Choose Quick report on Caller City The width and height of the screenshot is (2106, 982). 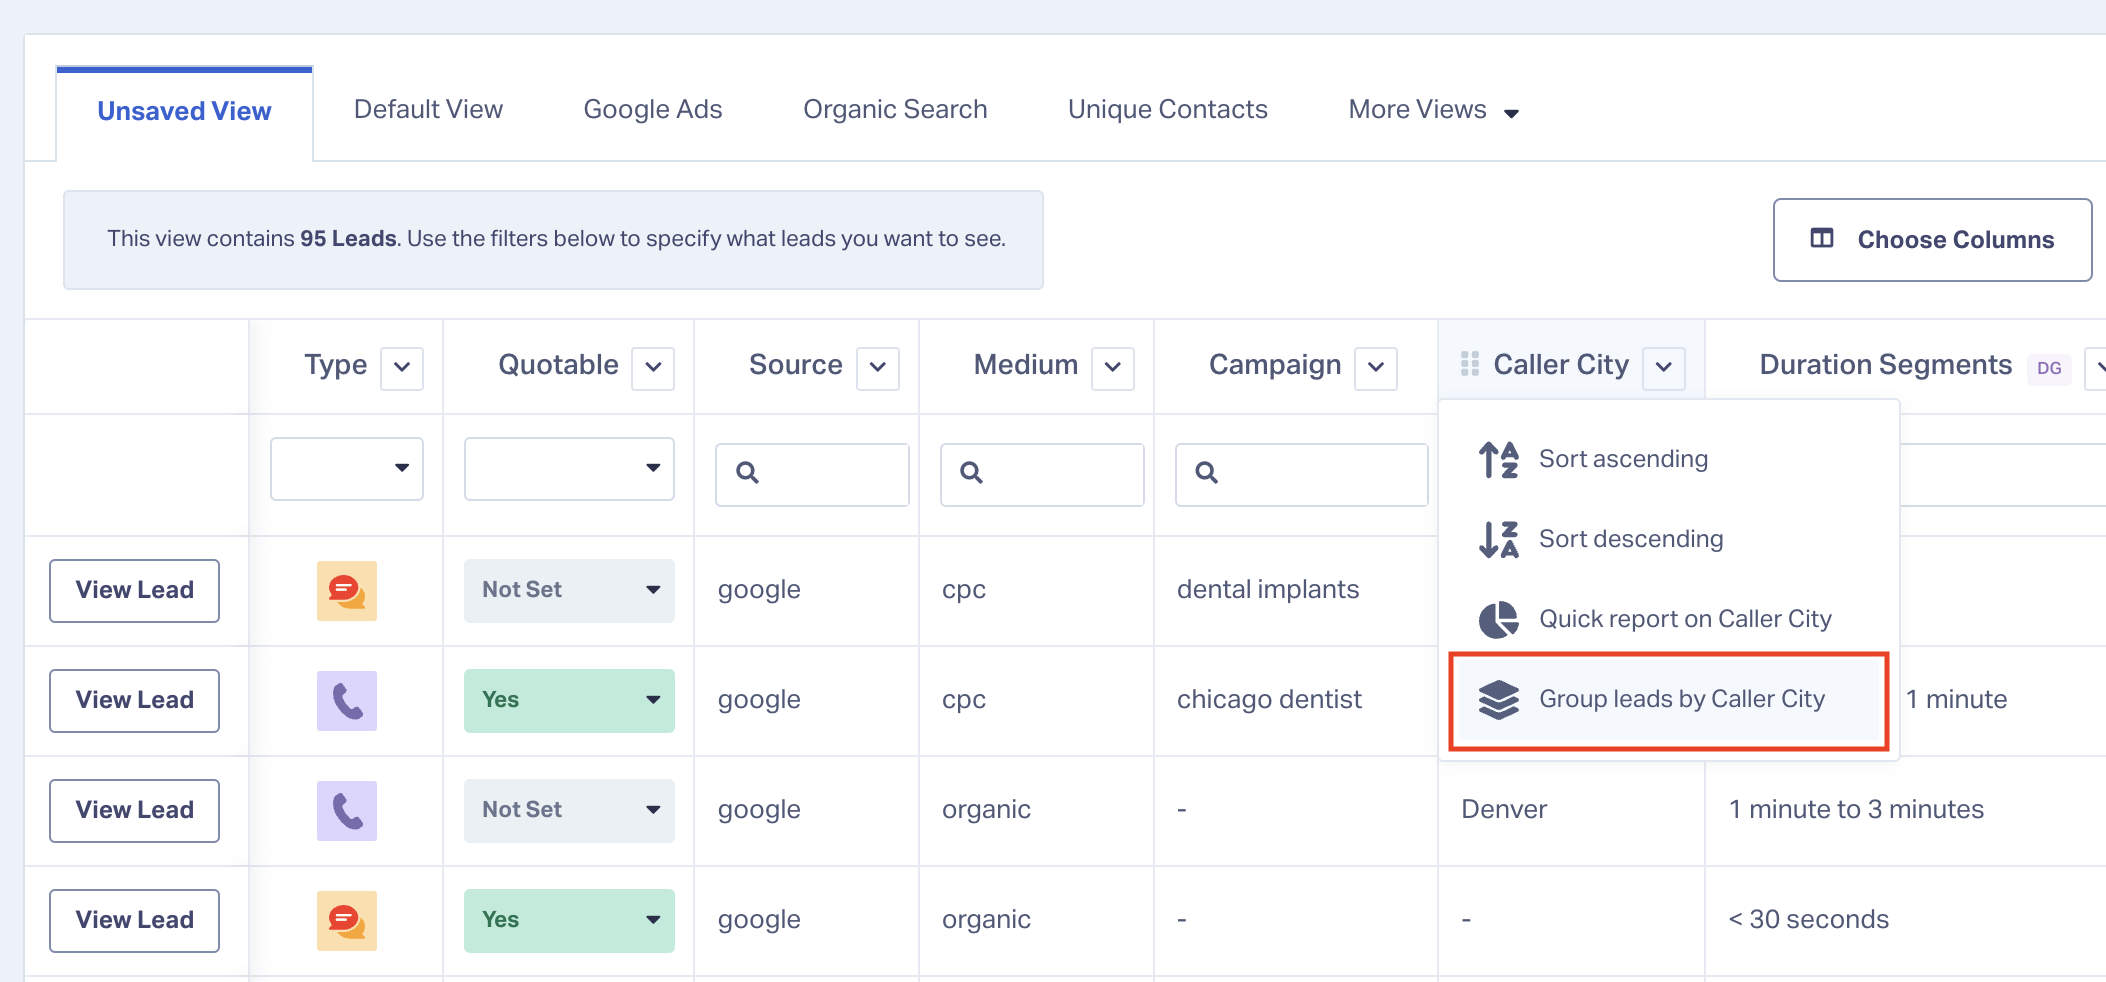(1668, 619)
